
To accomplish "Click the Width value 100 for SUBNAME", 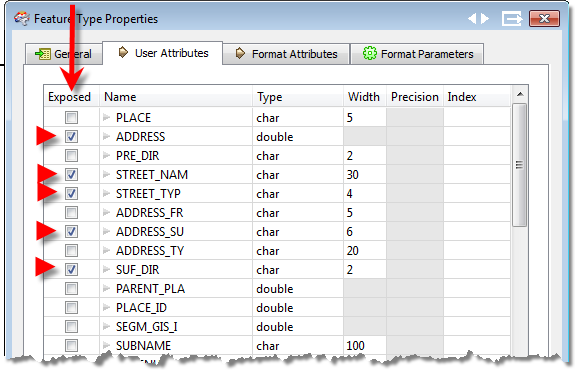I will [365, 345].
